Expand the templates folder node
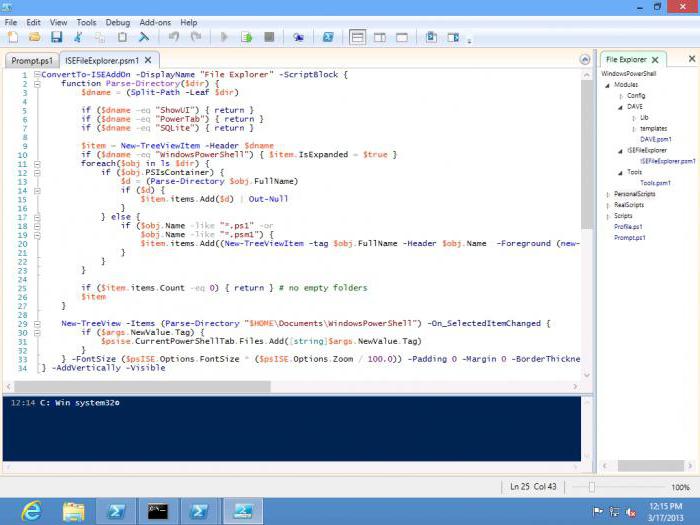The height and width of the screenshot is (525, 700). tap(633, 129)
